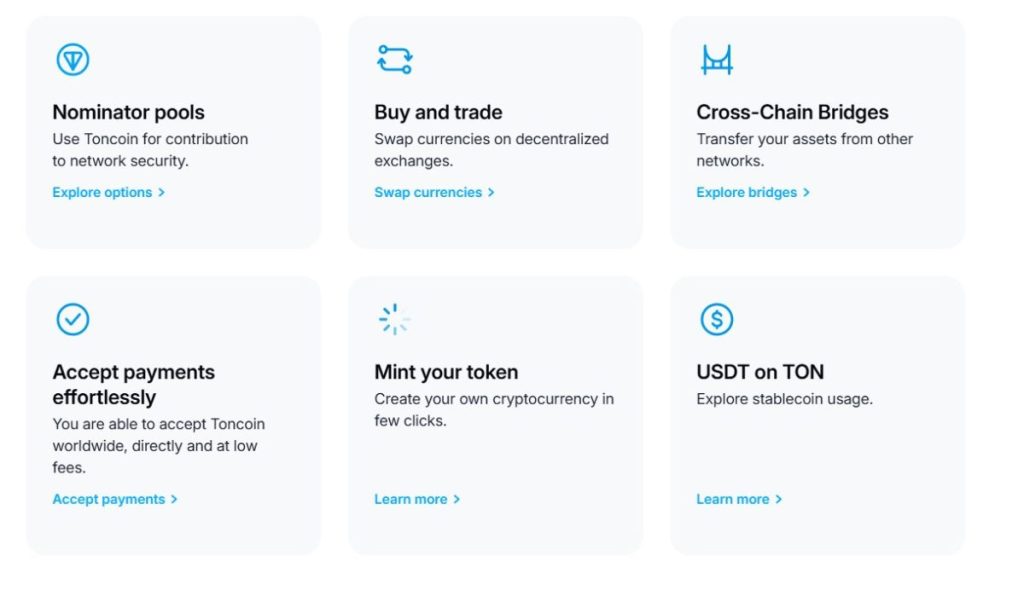Select the spark icon on Mint your token
The height and width of the screenshot is (591, 1024).
pos(394,318)
